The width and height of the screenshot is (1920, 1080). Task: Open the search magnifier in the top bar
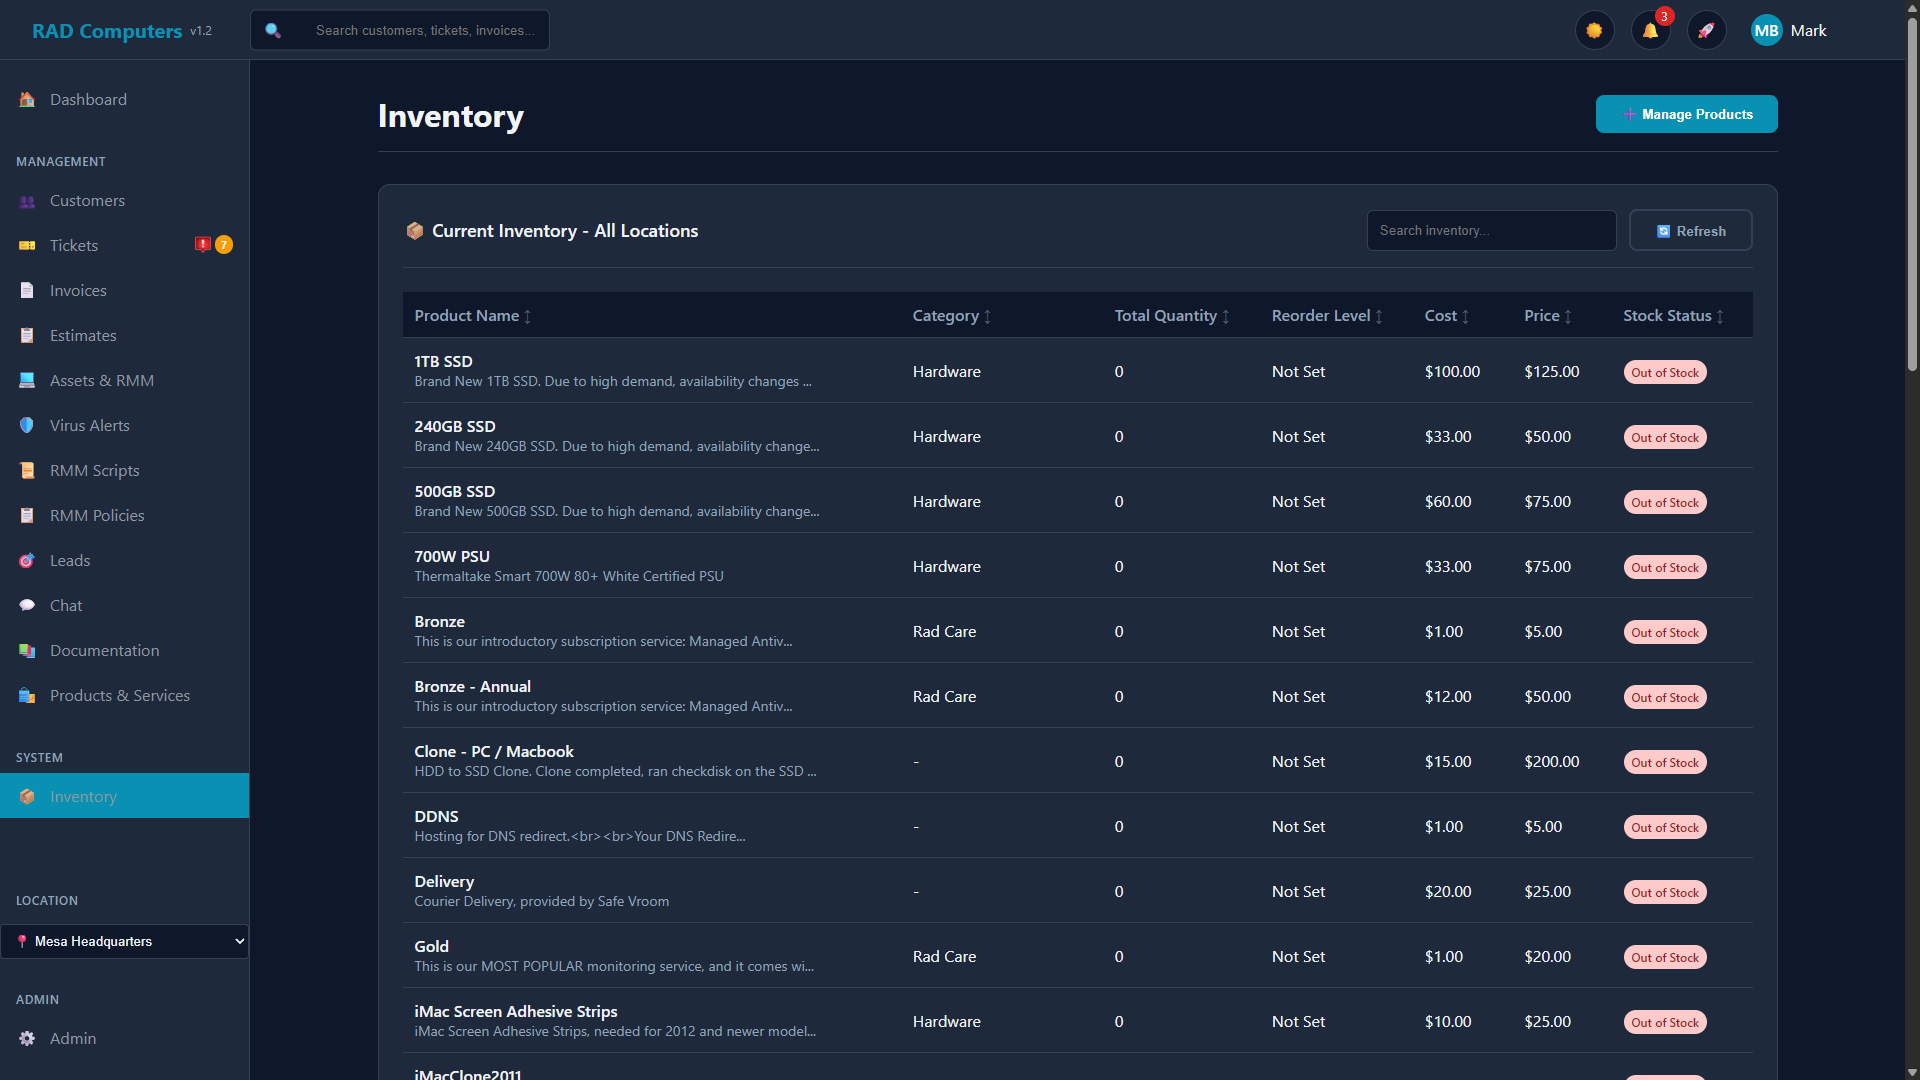(273, 30)
